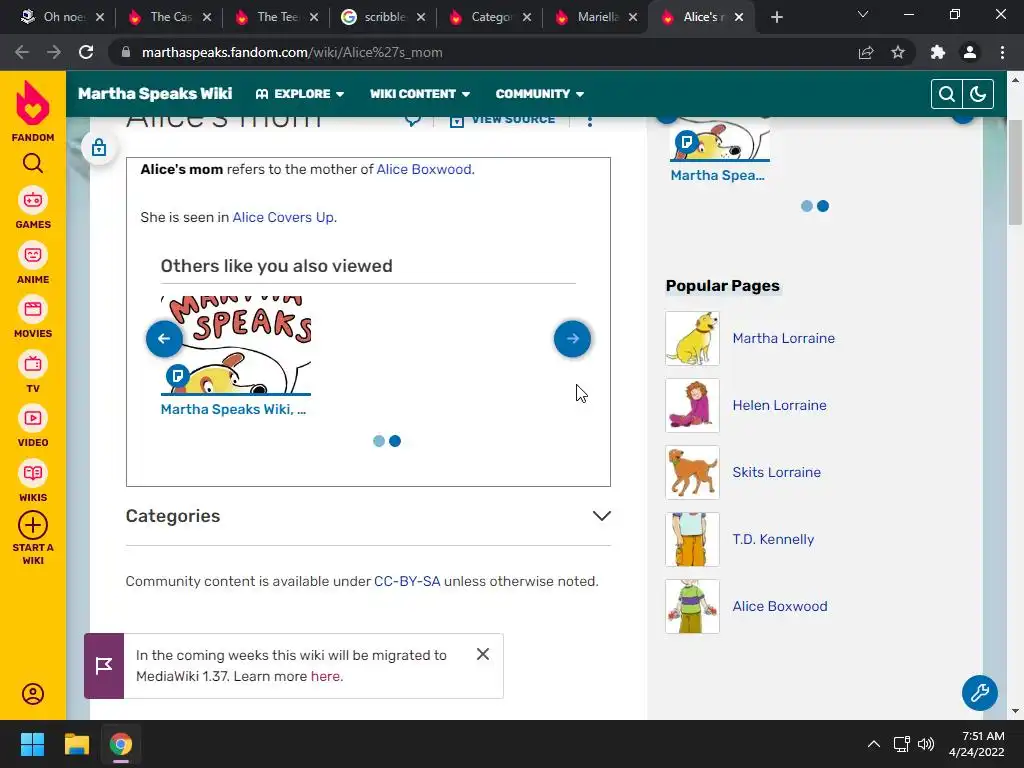Open Windows Start menu
This screenshot has height=768, width=1024.
pos(32,744)
